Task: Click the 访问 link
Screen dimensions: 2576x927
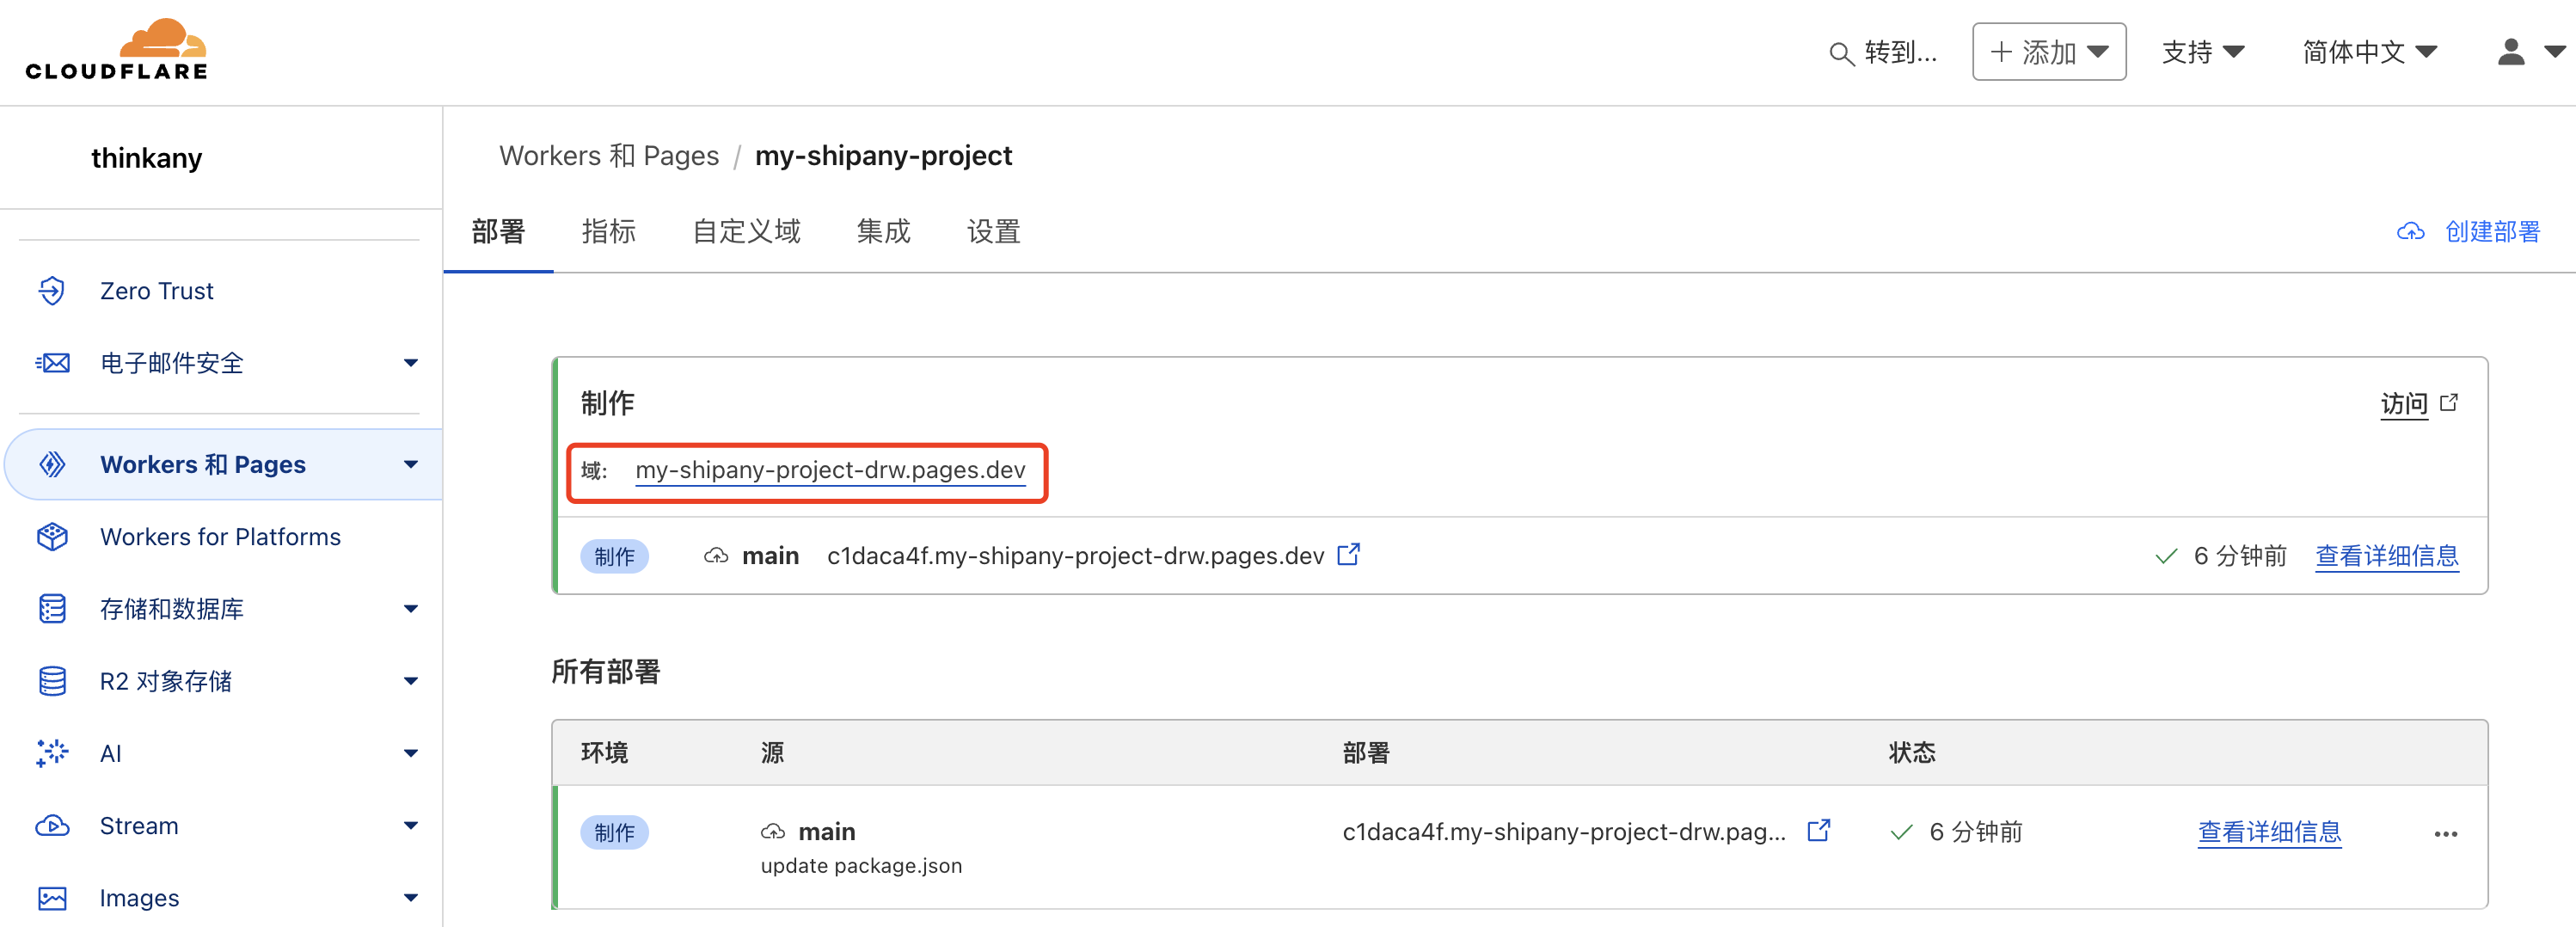Action: pyautogui.click(x=2404, y=403)
